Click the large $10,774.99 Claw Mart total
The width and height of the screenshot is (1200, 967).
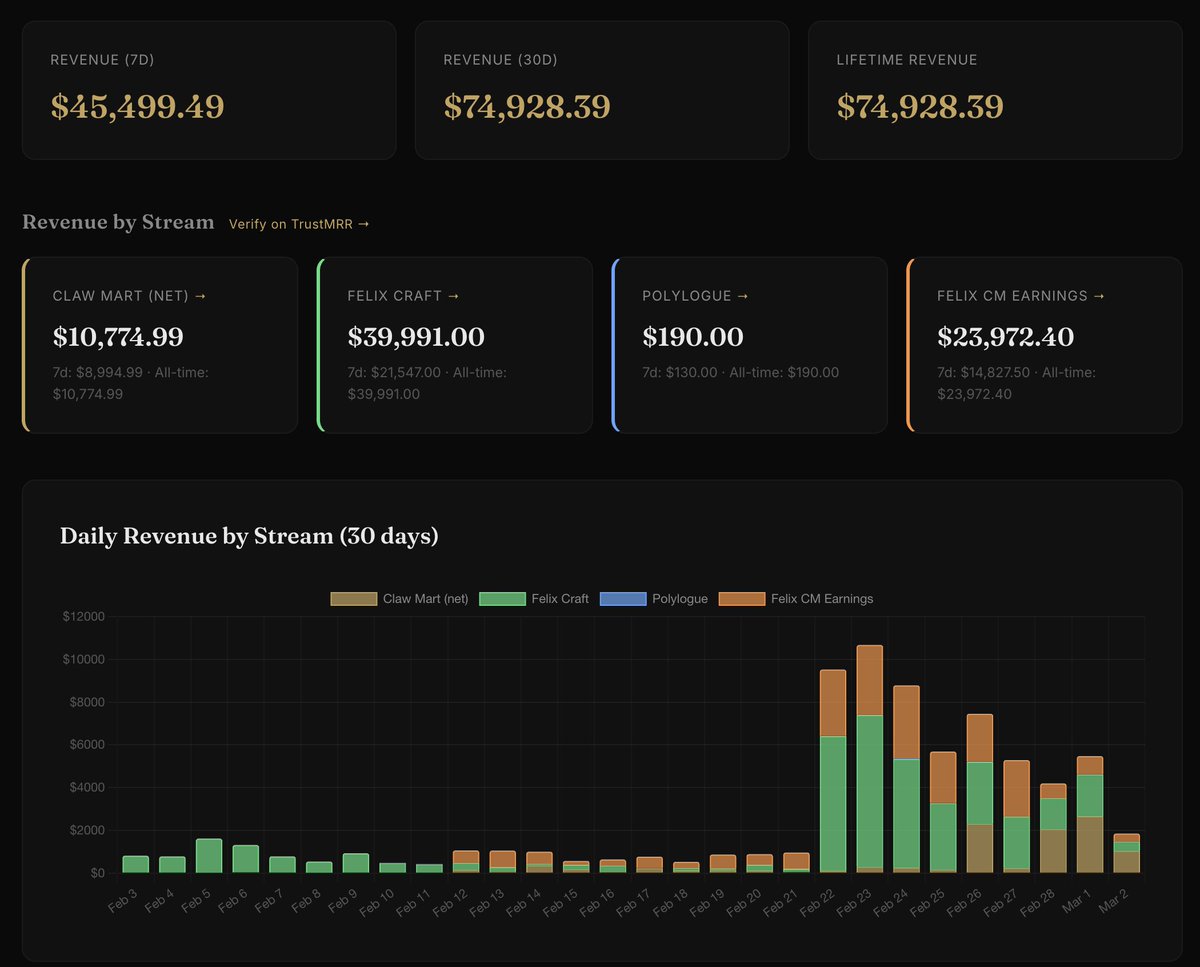pos(118,337)
